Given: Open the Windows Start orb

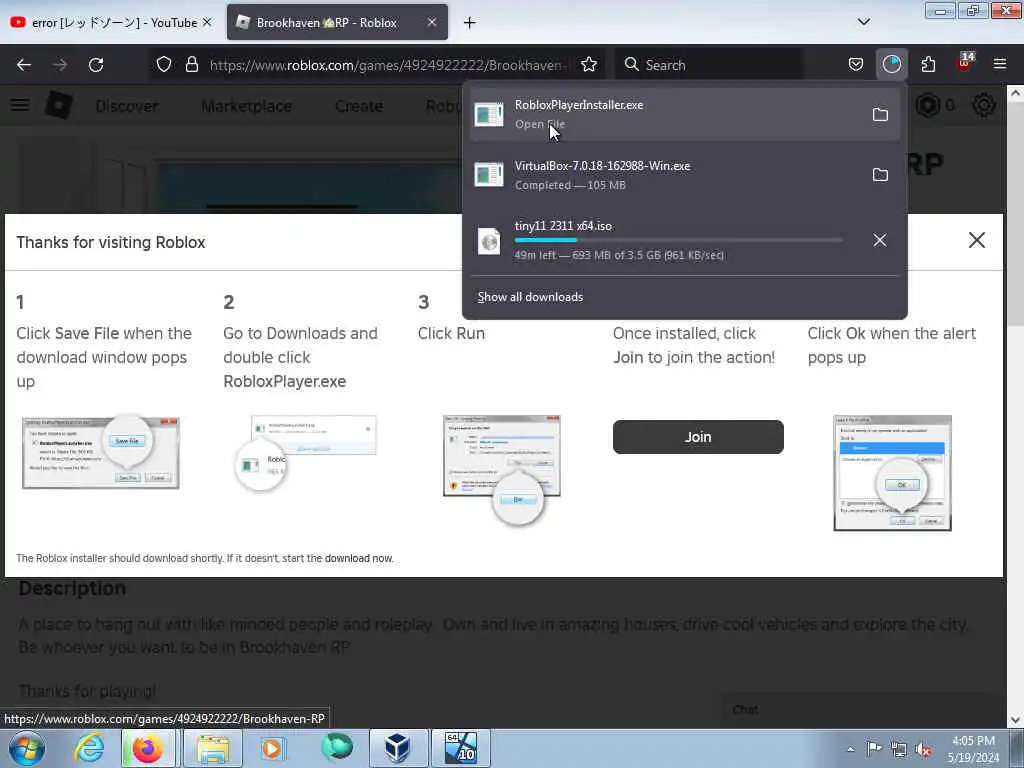Looking at the screenshot, I should [27, 748].
